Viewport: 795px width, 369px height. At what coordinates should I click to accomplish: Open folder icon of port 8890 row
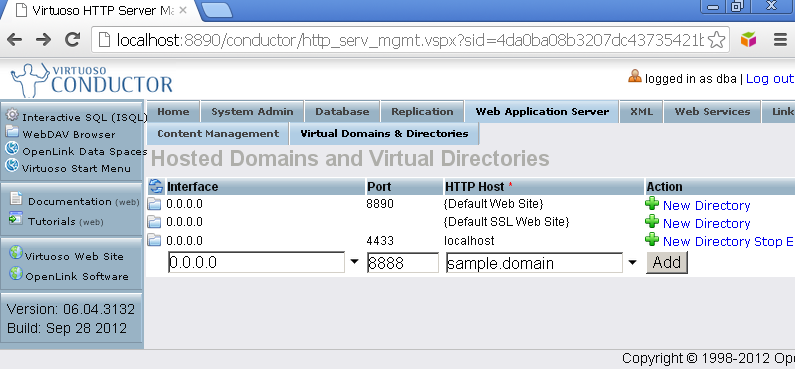[155, 204]
